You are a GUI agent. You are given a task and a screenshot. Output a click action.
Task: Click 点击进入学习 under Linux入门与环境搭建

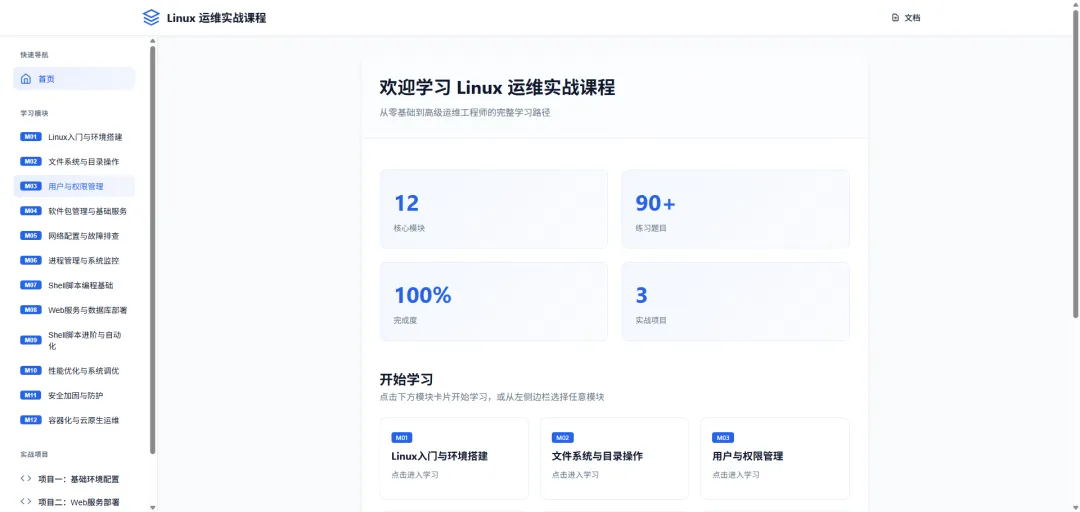(x=415, y=475)
